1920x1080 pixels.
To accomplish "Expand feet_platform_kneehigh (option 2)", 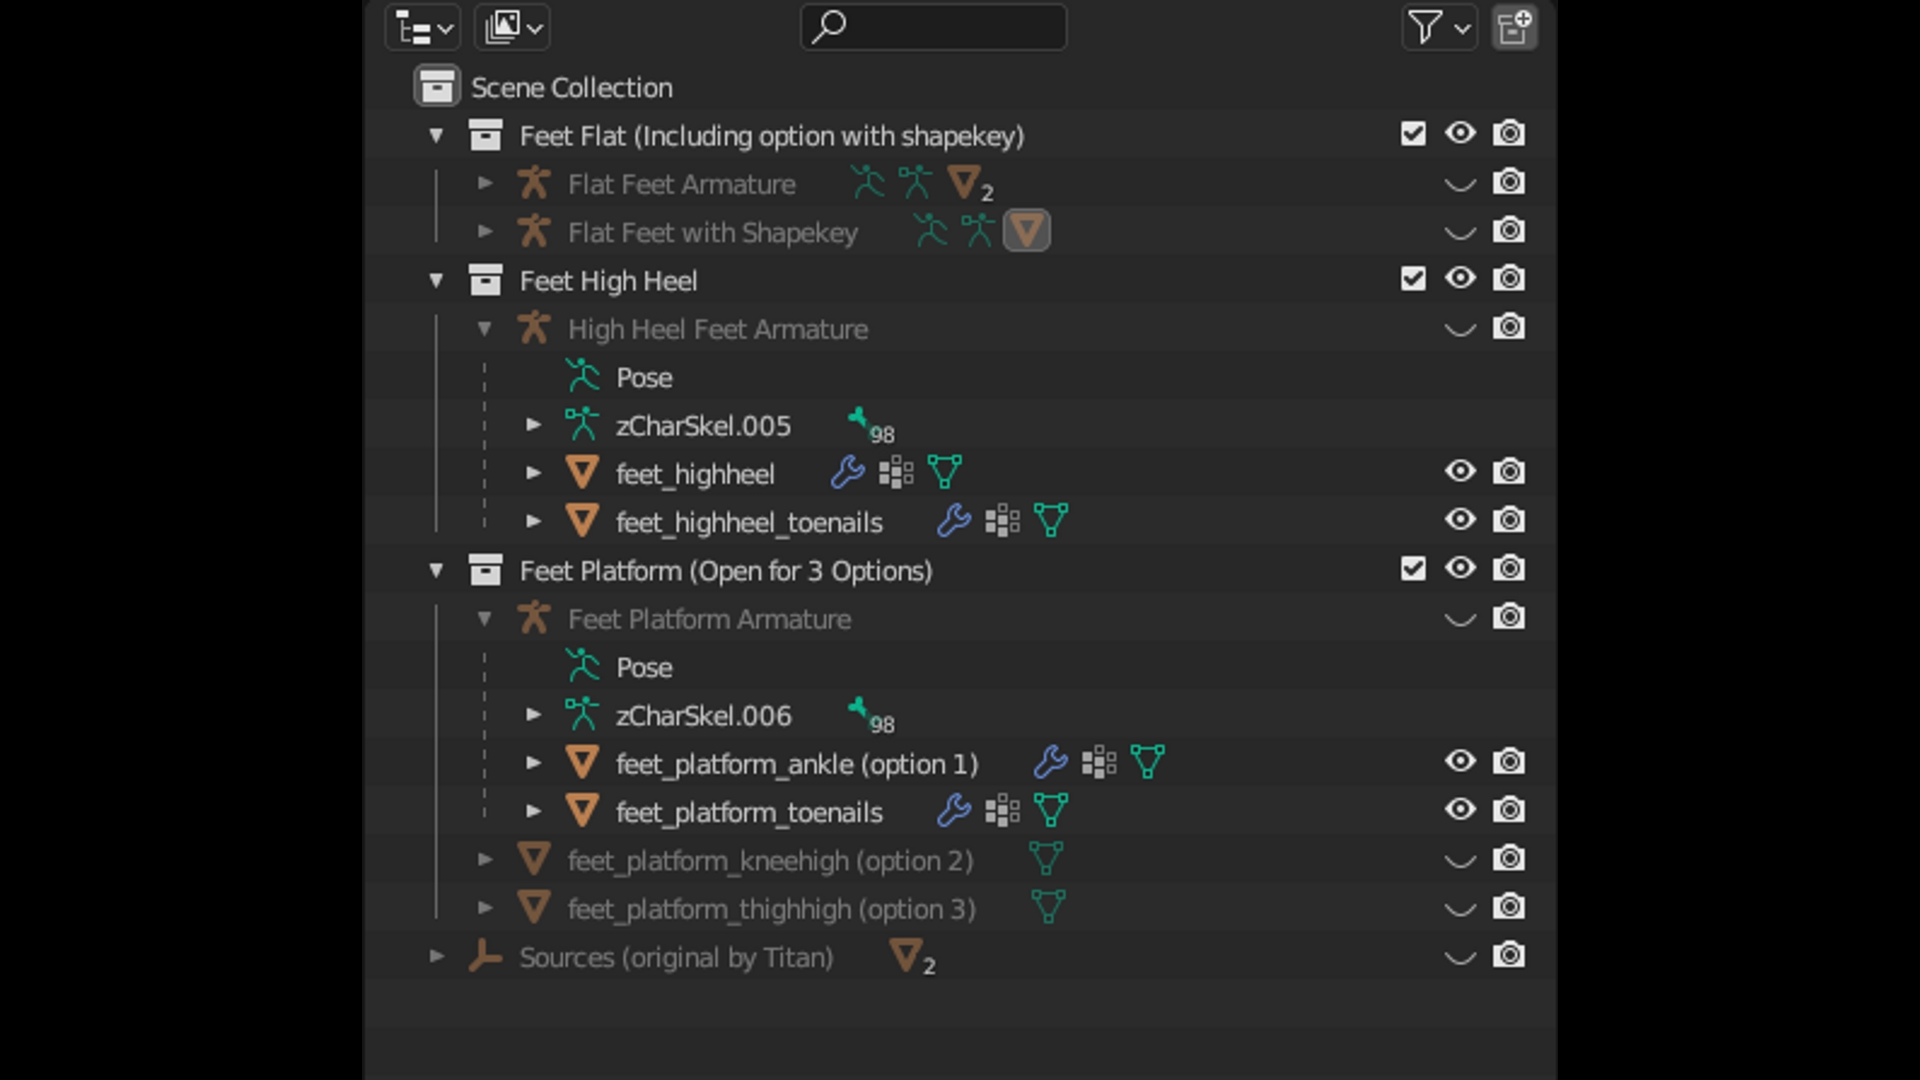I will (485, 859).
